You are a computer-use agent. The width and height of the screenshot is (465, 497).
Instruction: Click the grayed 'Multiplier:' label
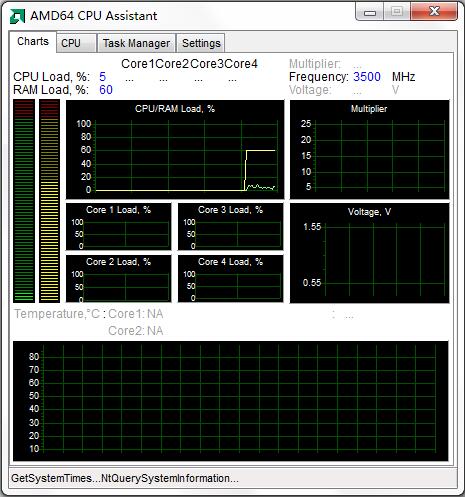tap(315, 64)
